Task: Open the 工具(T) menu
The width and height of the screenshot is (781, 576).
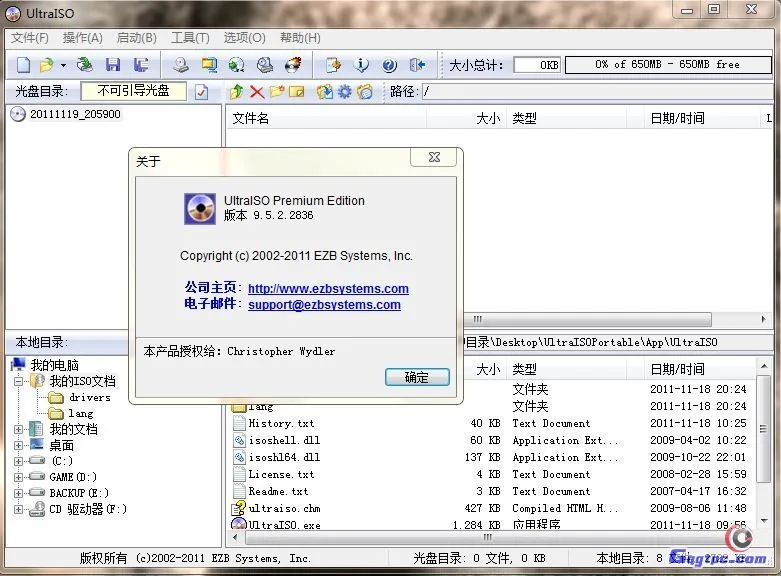Action: 190,38
